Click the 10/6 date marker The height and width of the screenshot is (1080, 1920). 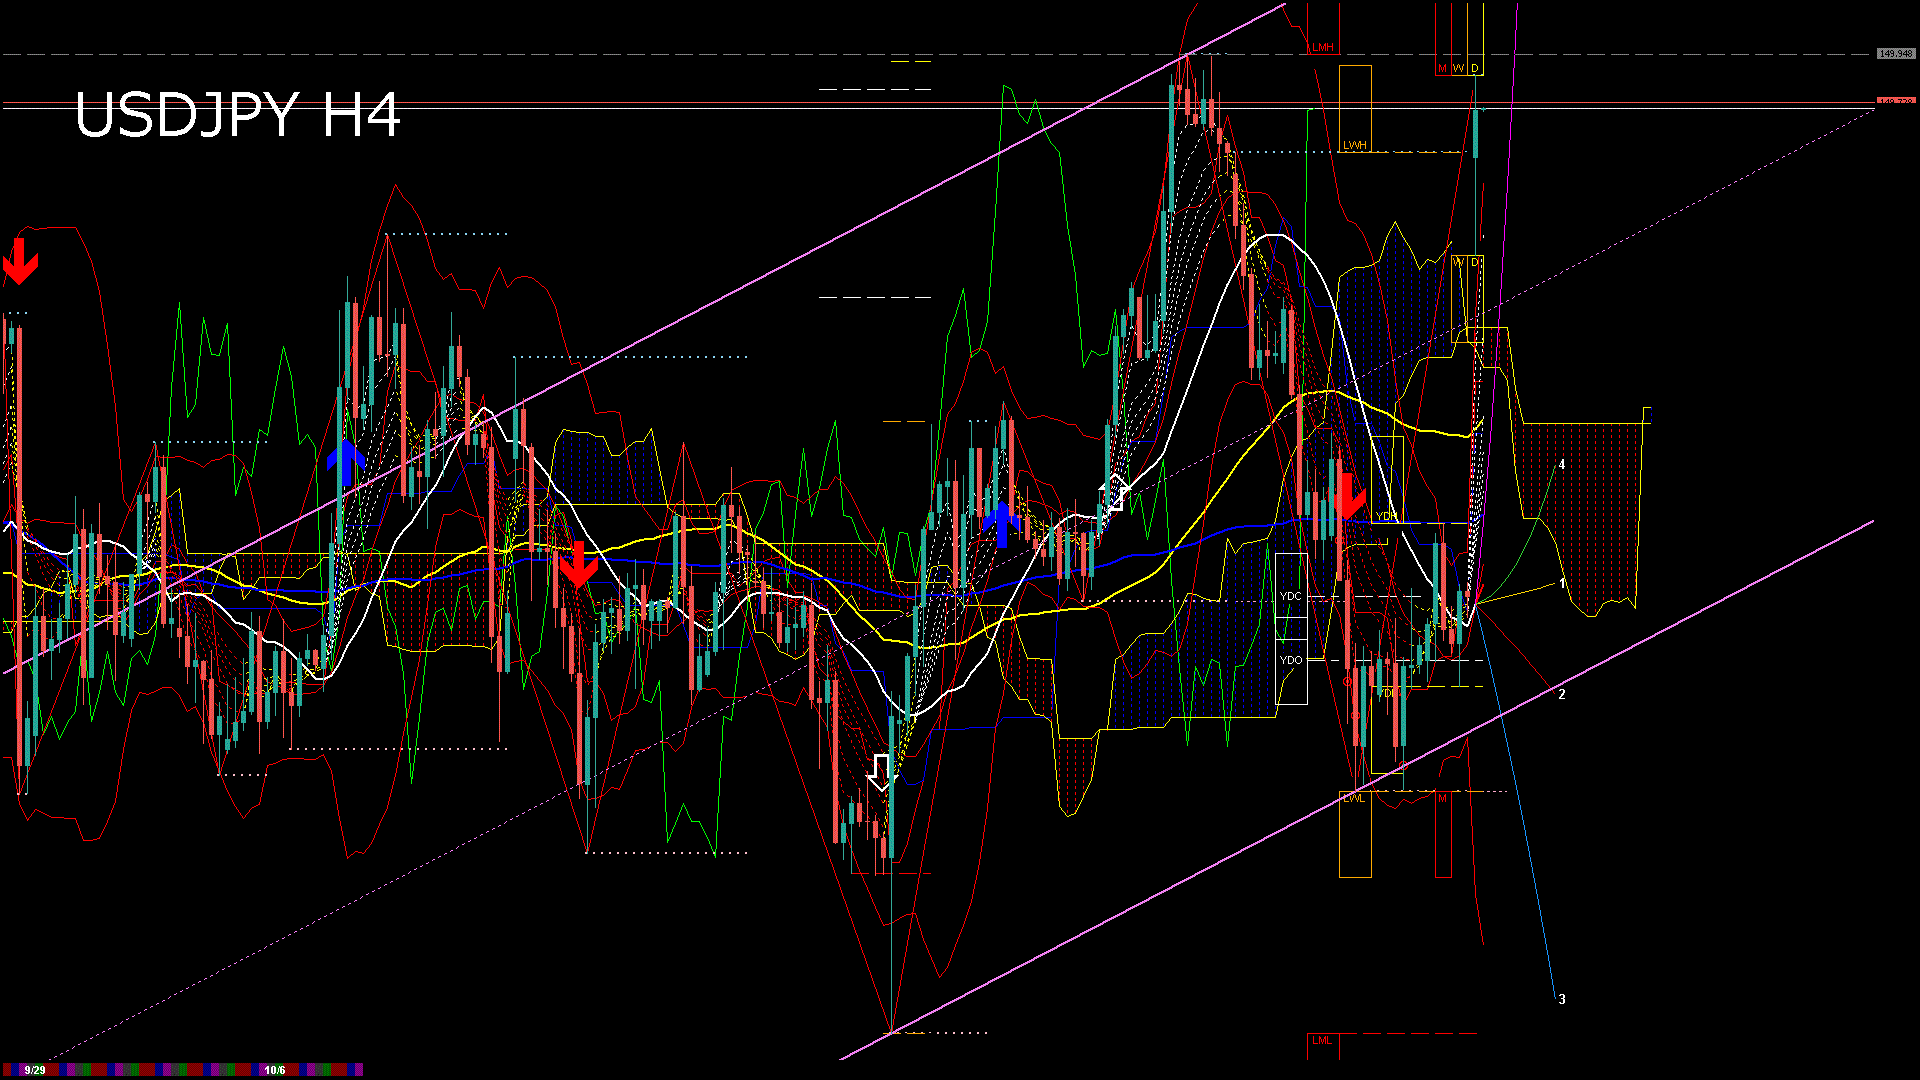(275, 1070)
